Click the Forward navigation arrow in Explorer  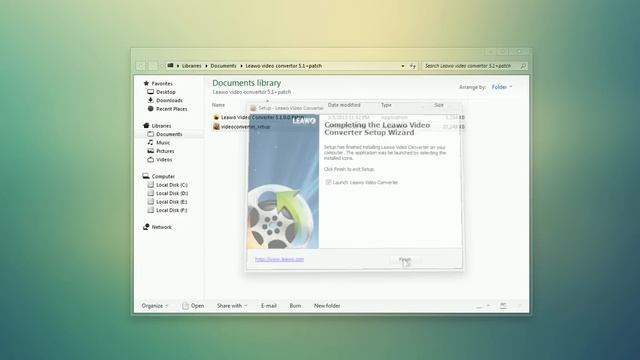(153, 66)
